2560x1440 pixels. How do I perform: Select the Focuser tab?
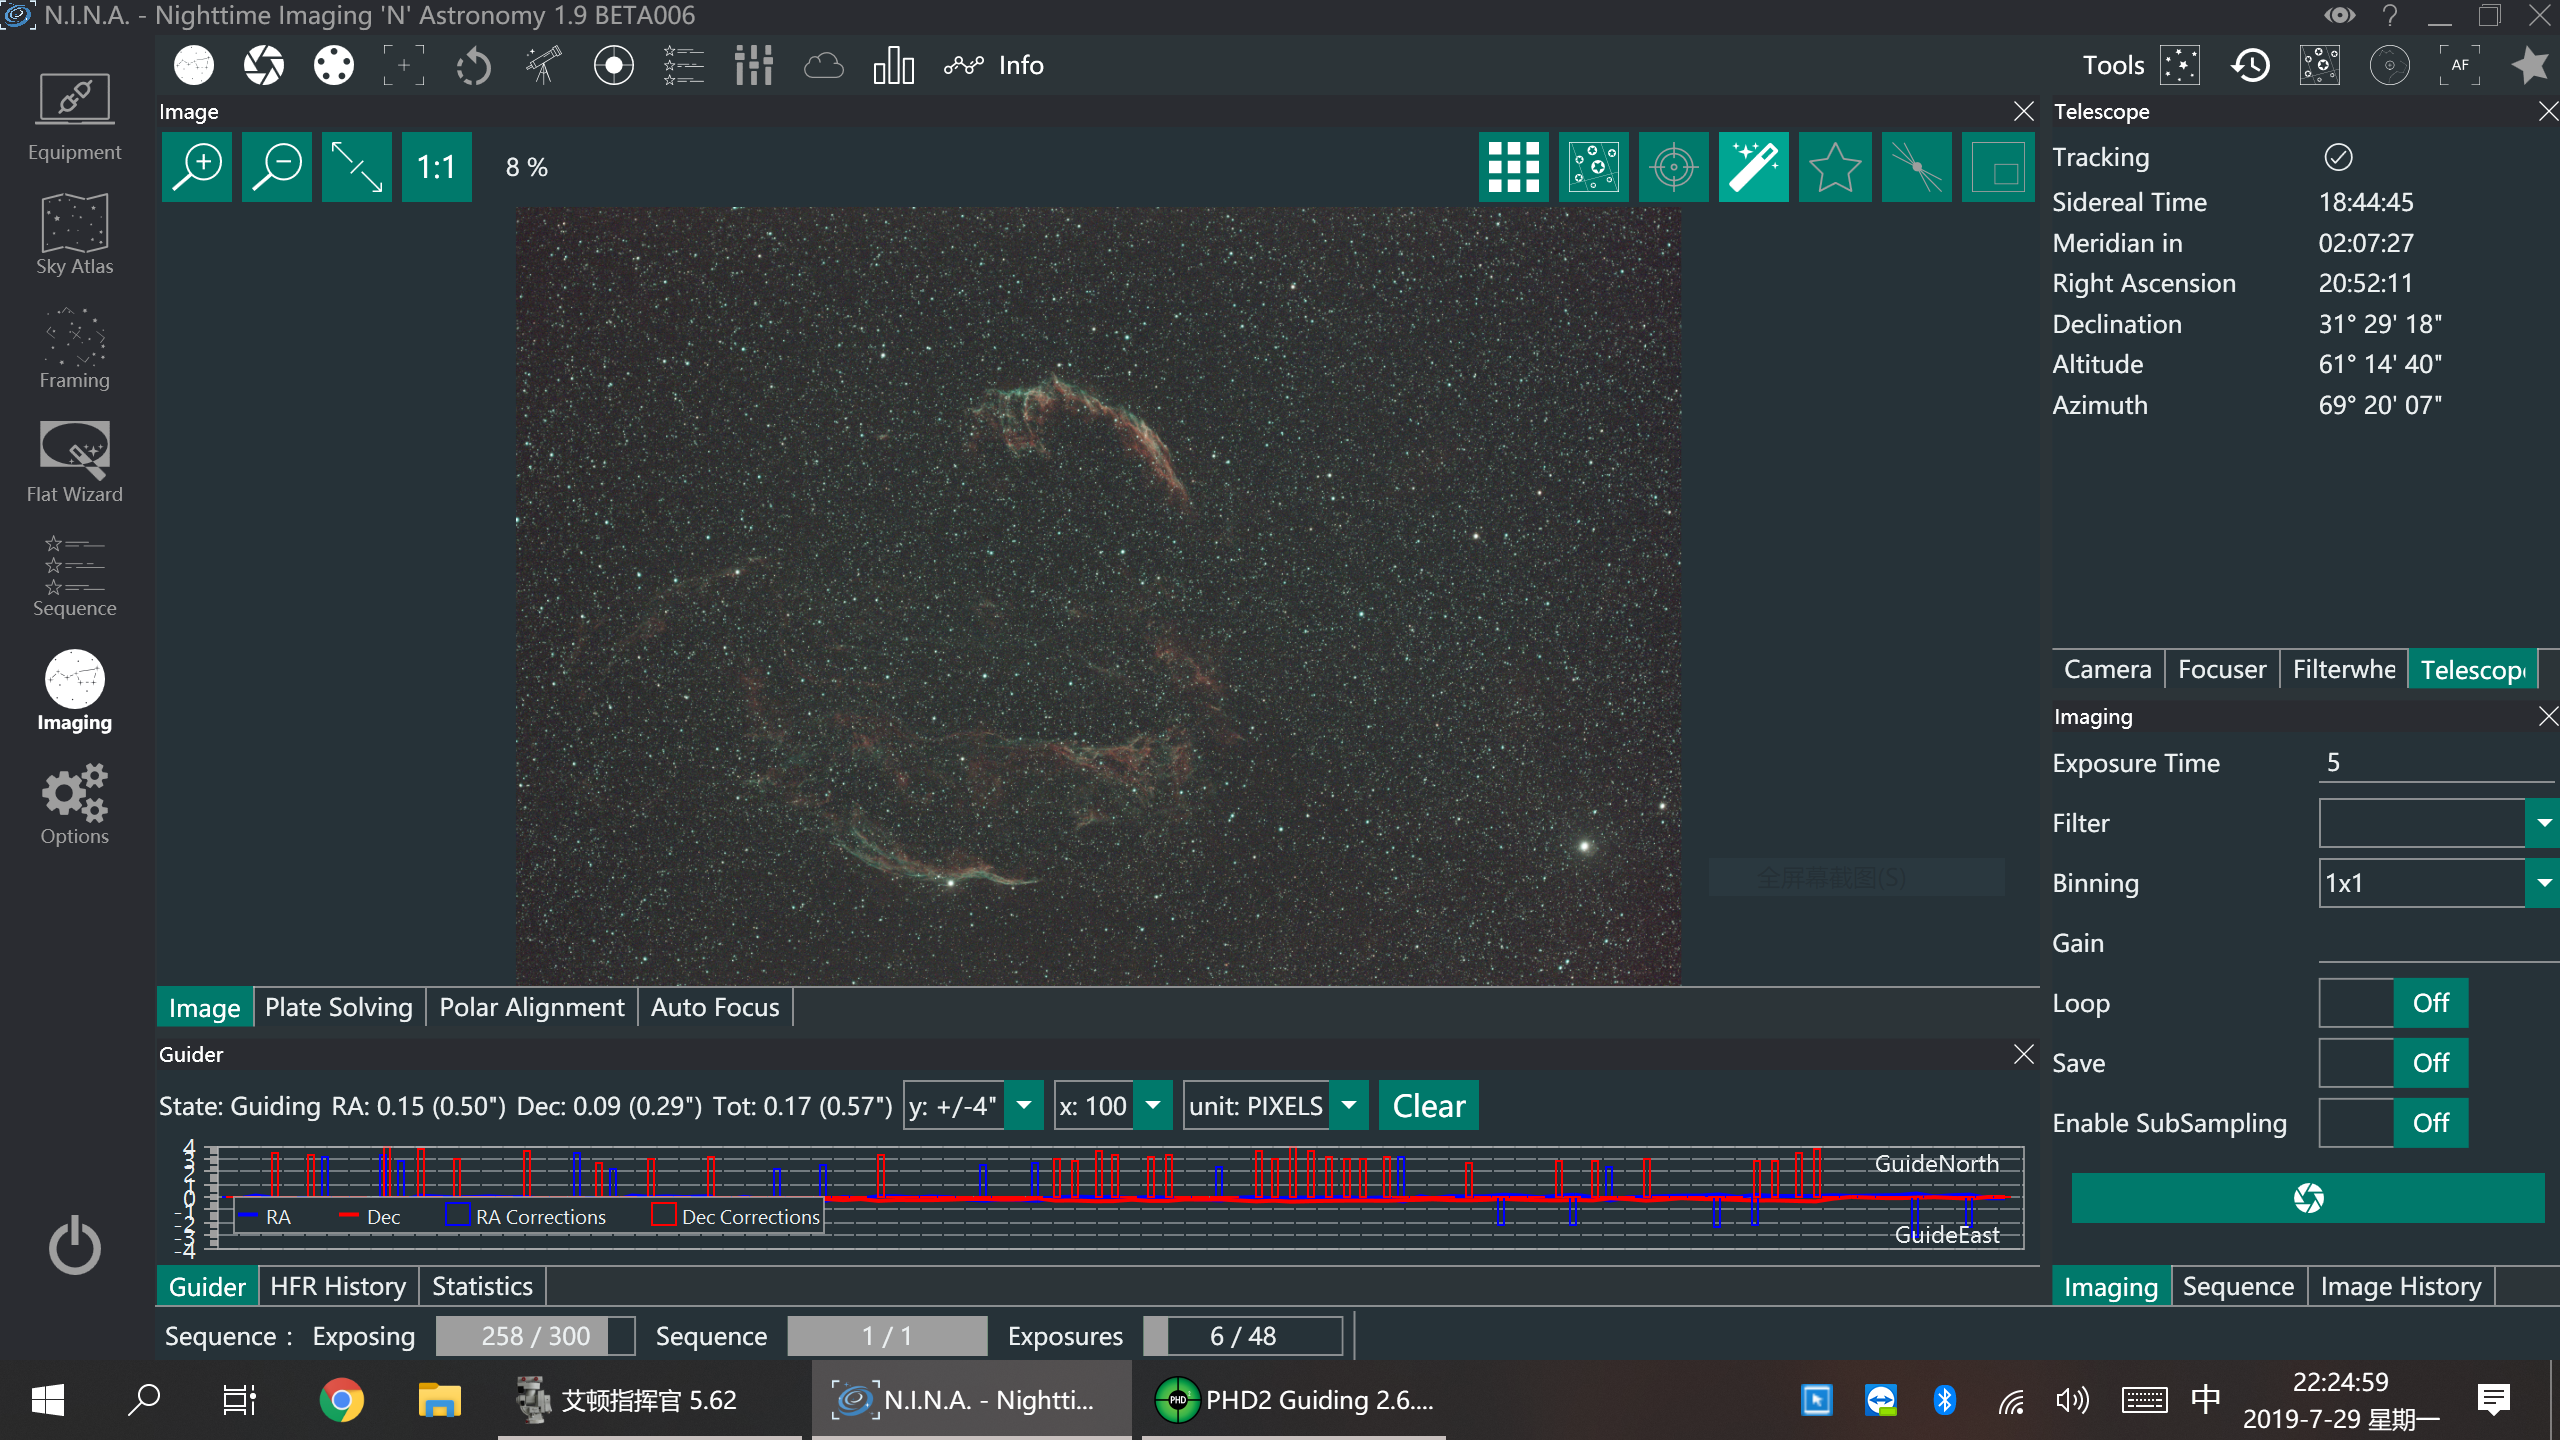point(2222,669)
